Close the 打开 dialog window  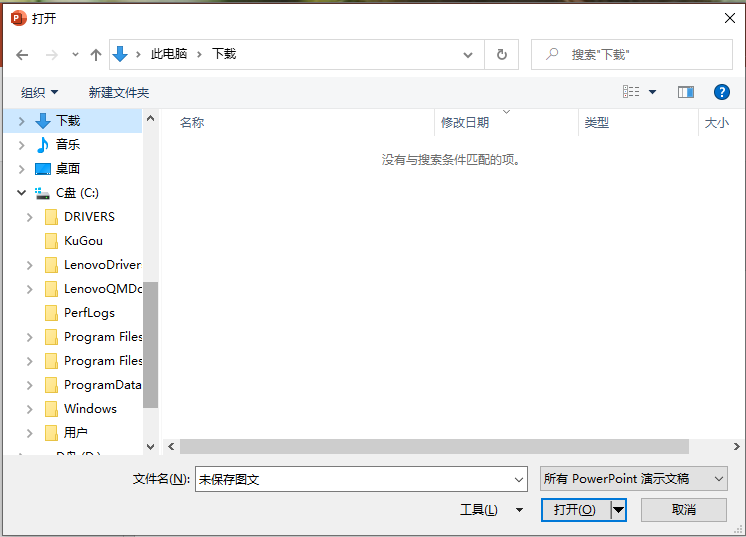(729, 18)
